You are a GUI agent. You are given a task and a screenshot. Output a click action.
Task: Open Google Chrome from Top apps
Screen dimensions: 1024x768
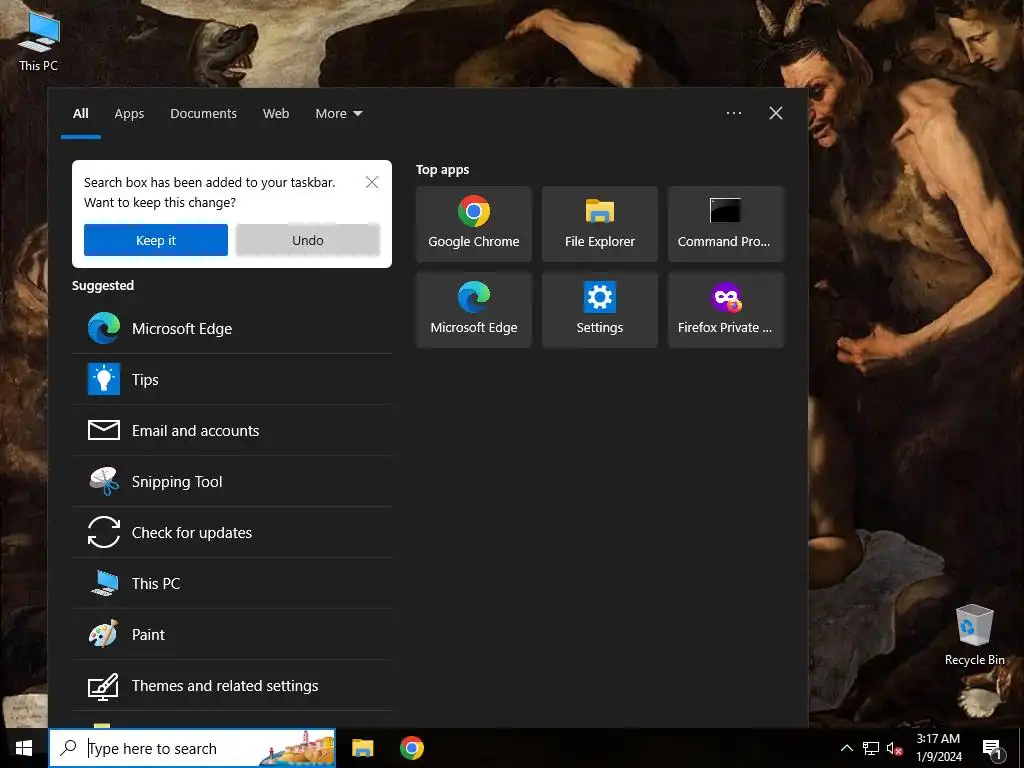point(473,224)
